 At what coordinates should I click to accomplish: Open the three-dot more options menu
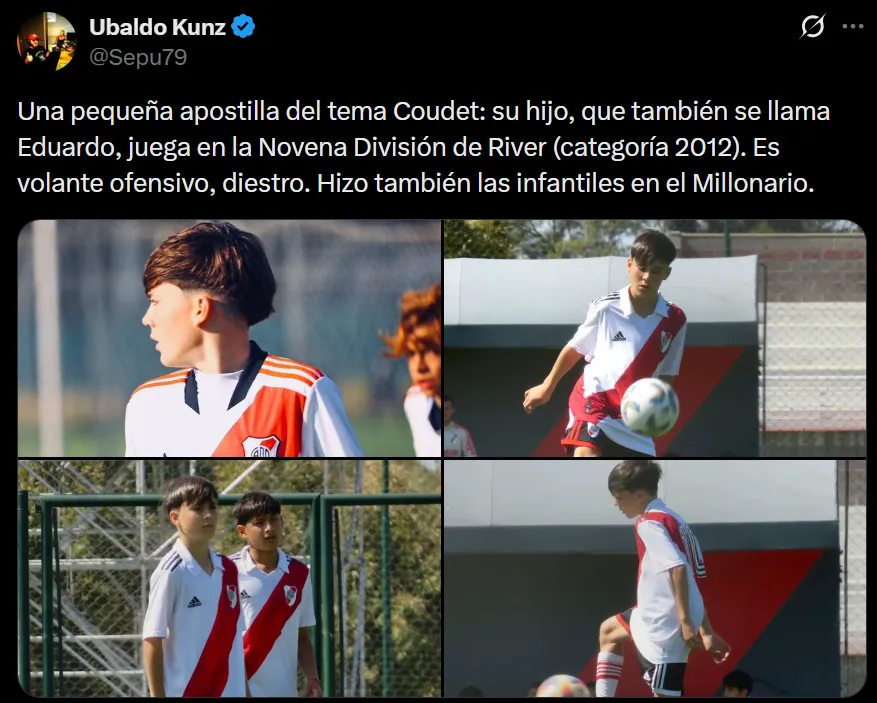pyautogui.click(x=852, y=26)
